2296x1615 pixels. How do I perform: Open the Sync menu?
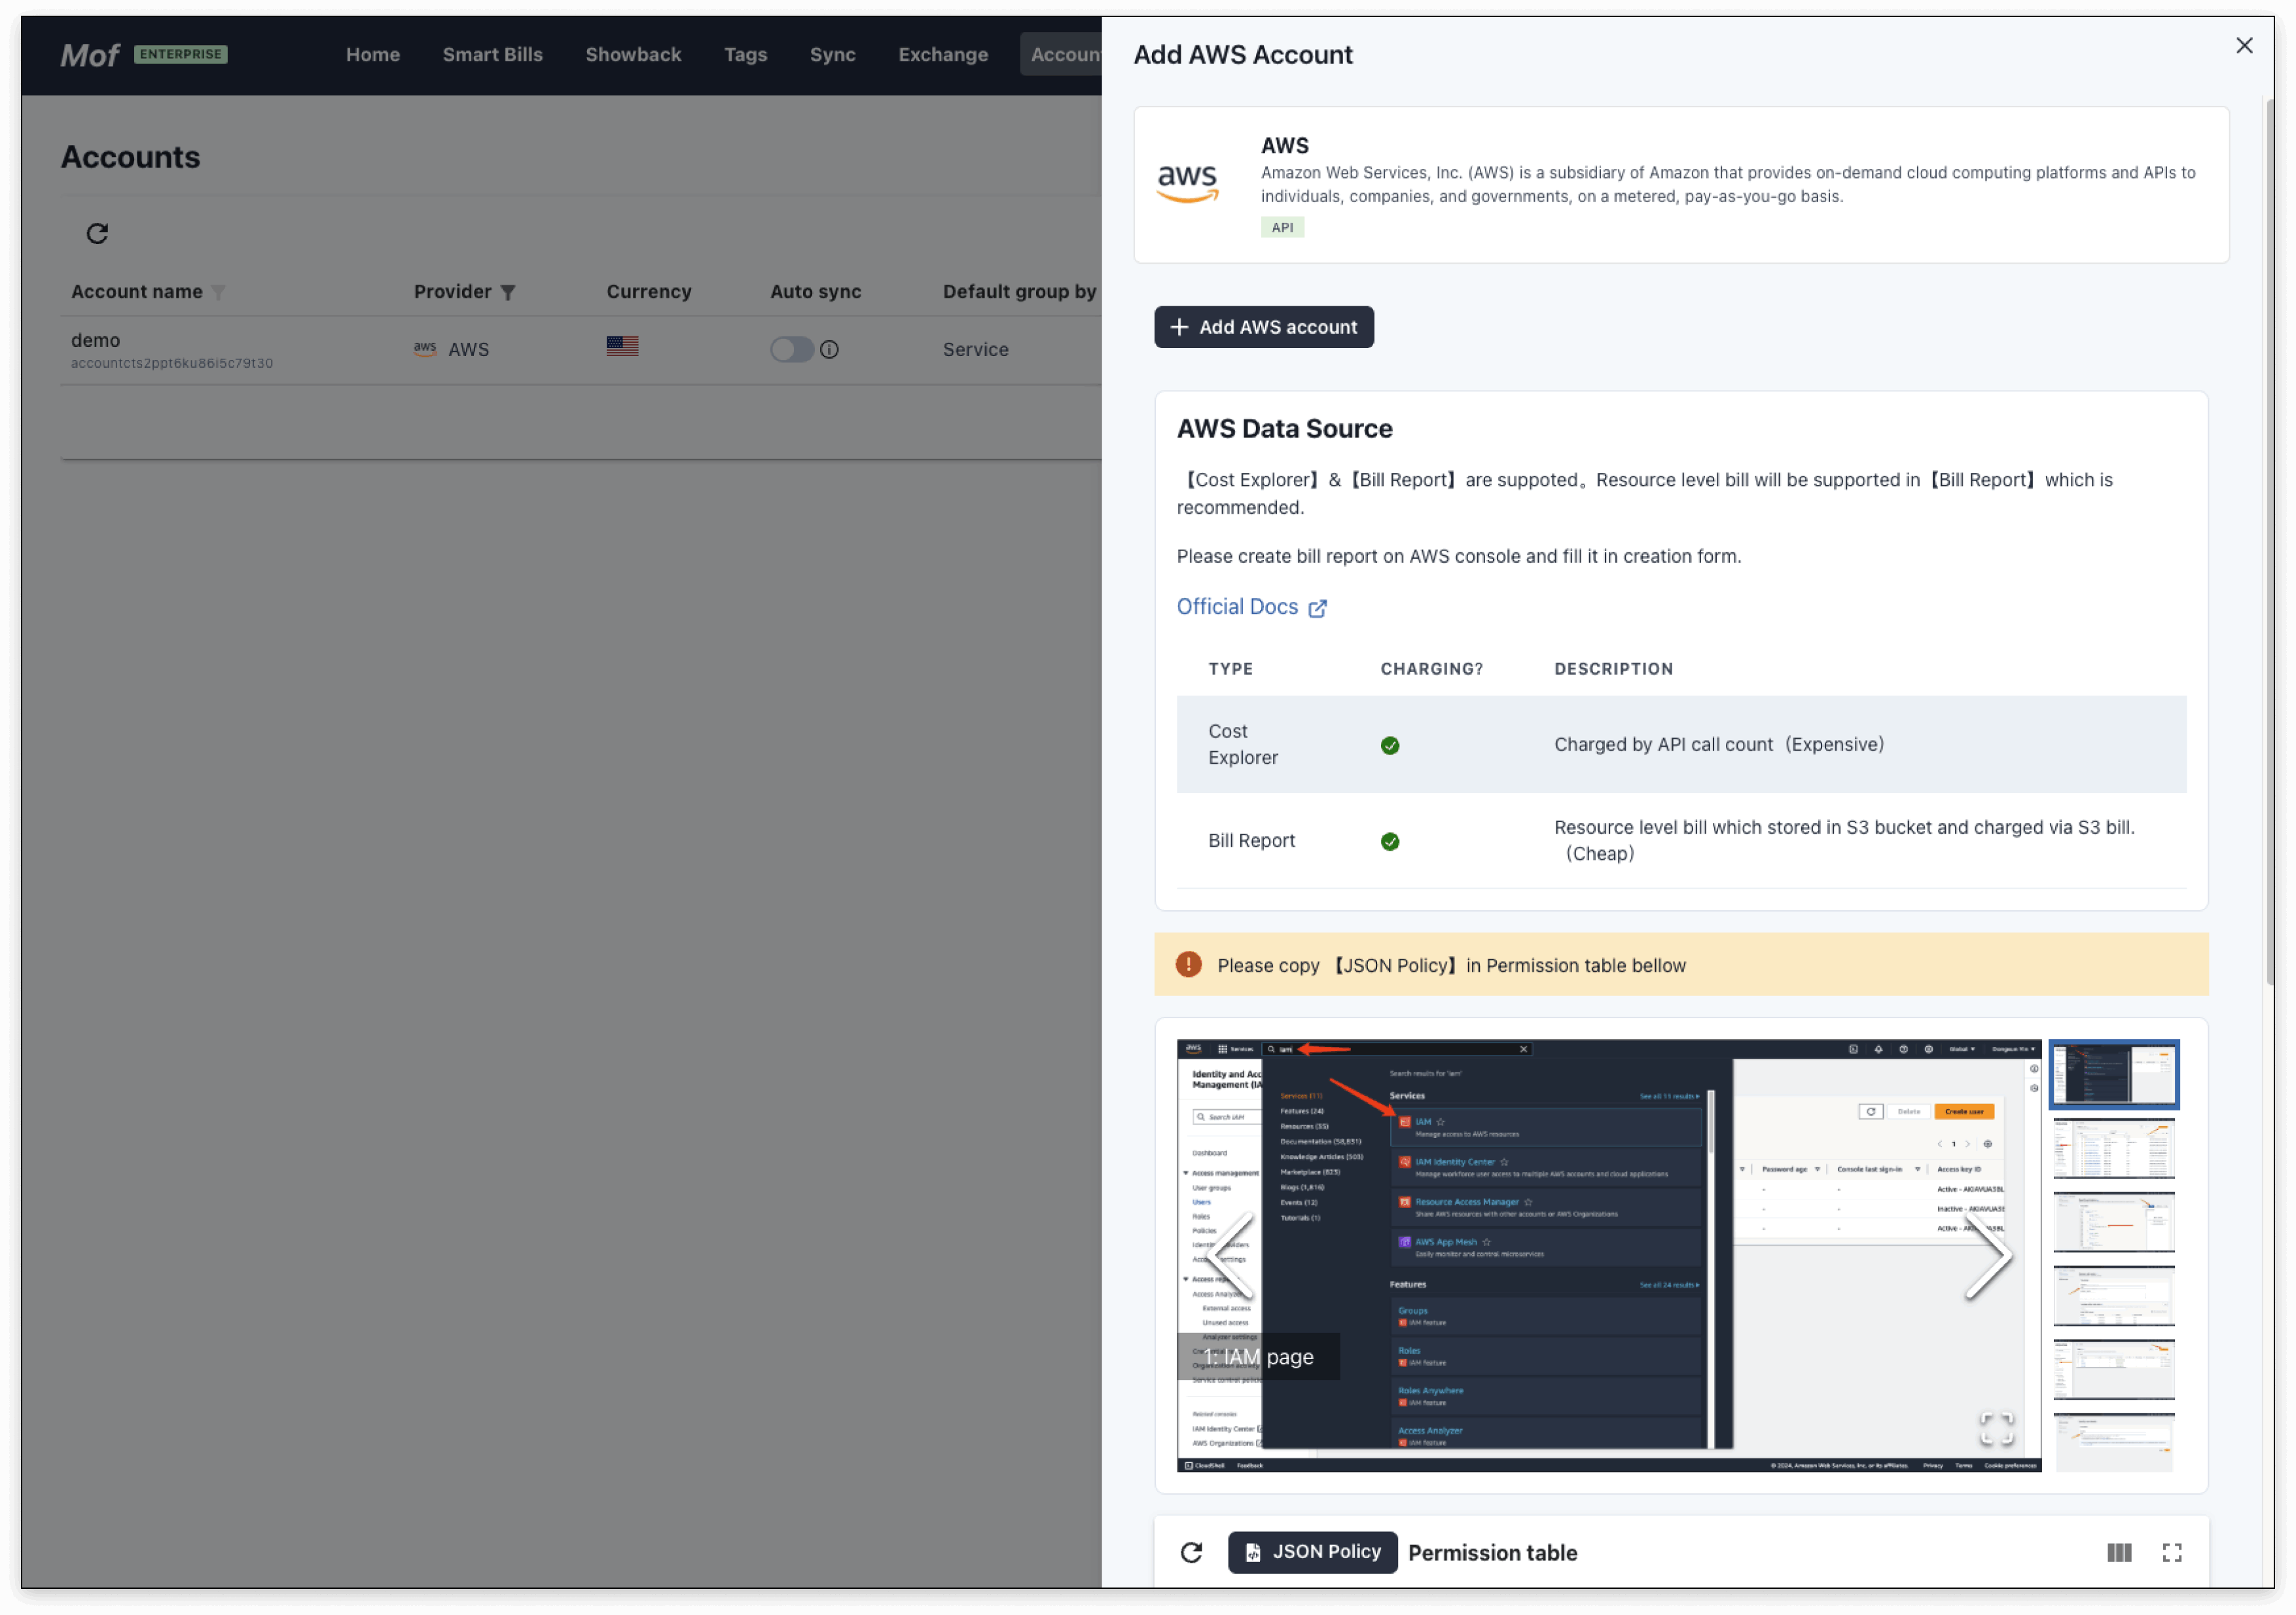tap(832, 54)
